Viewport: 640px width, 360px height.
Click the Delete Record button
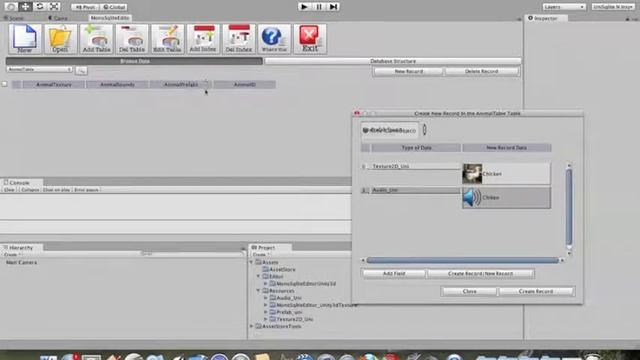482,71
